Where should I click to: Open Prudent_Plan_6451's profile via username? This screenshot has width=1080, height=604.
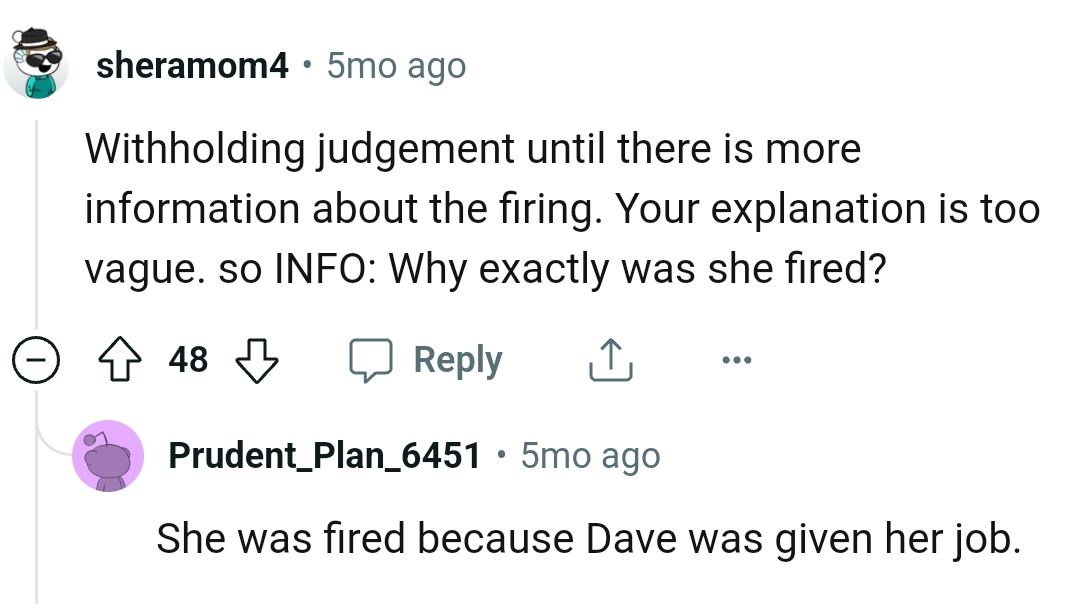click(x=324, y=455)
